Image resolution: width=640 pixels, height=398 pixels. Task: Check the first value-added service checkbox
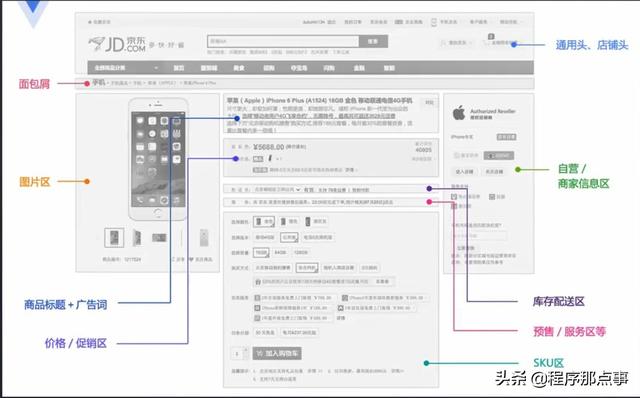point(257,298)
